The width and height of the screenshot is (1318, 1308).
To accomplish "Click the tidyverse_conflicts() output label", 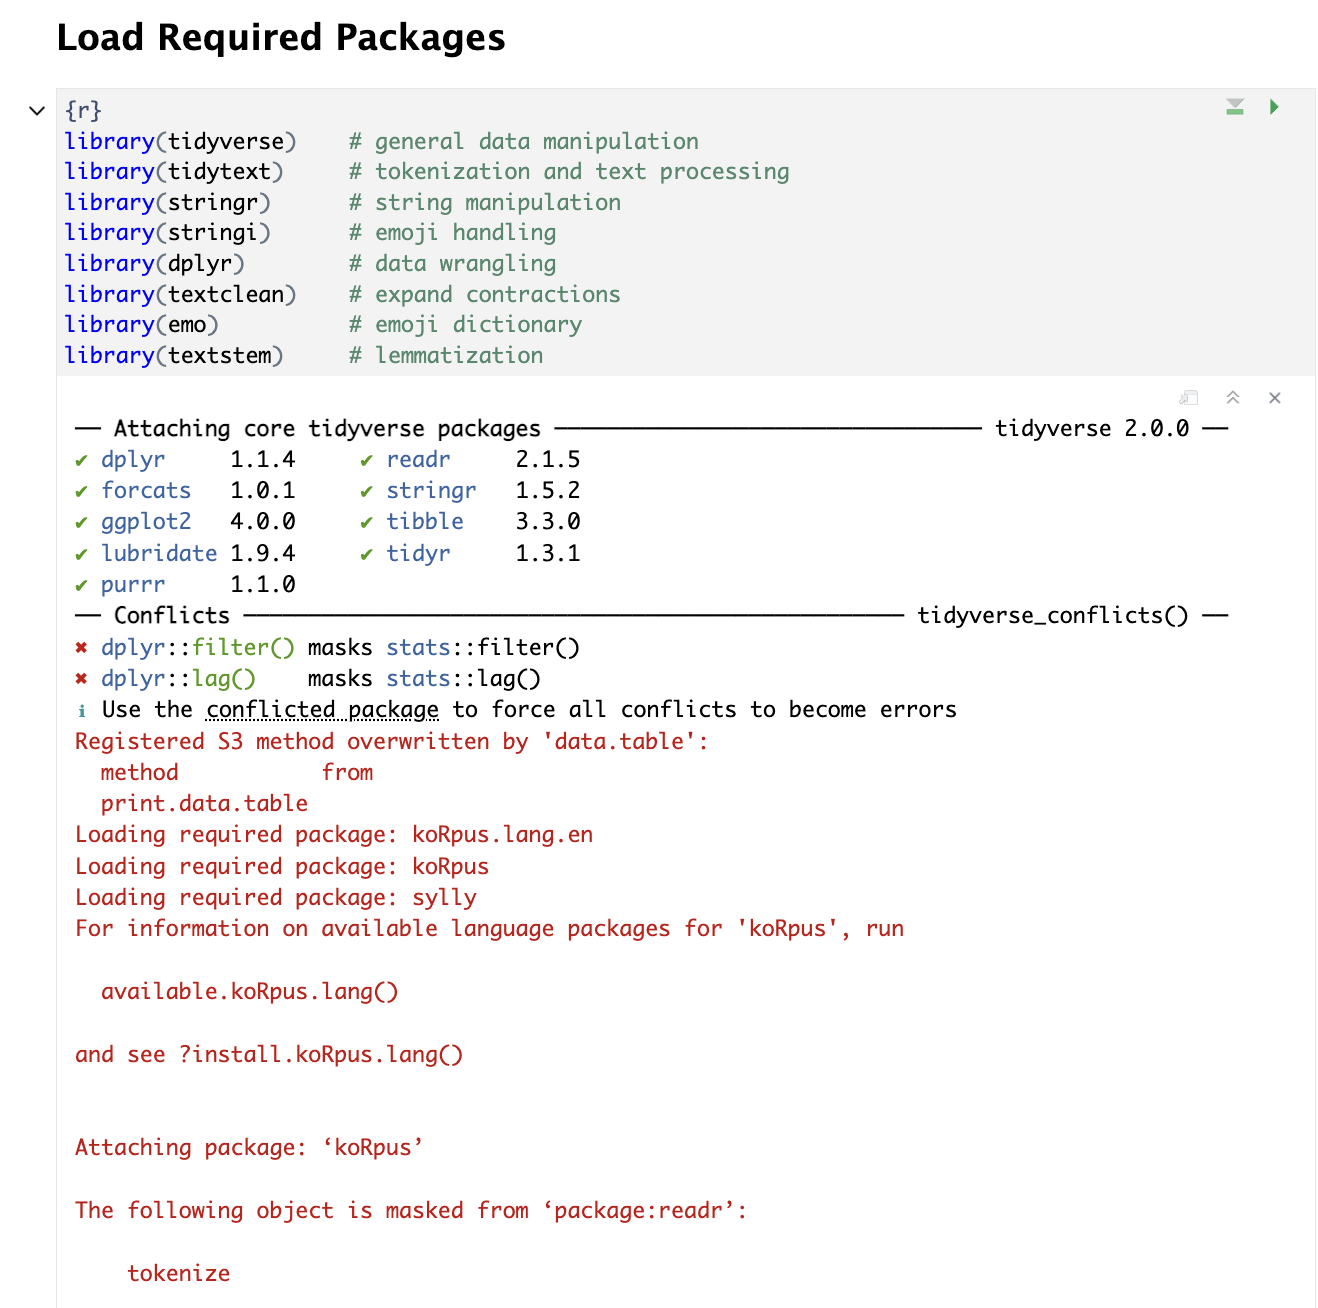I will pos(1053,616).
